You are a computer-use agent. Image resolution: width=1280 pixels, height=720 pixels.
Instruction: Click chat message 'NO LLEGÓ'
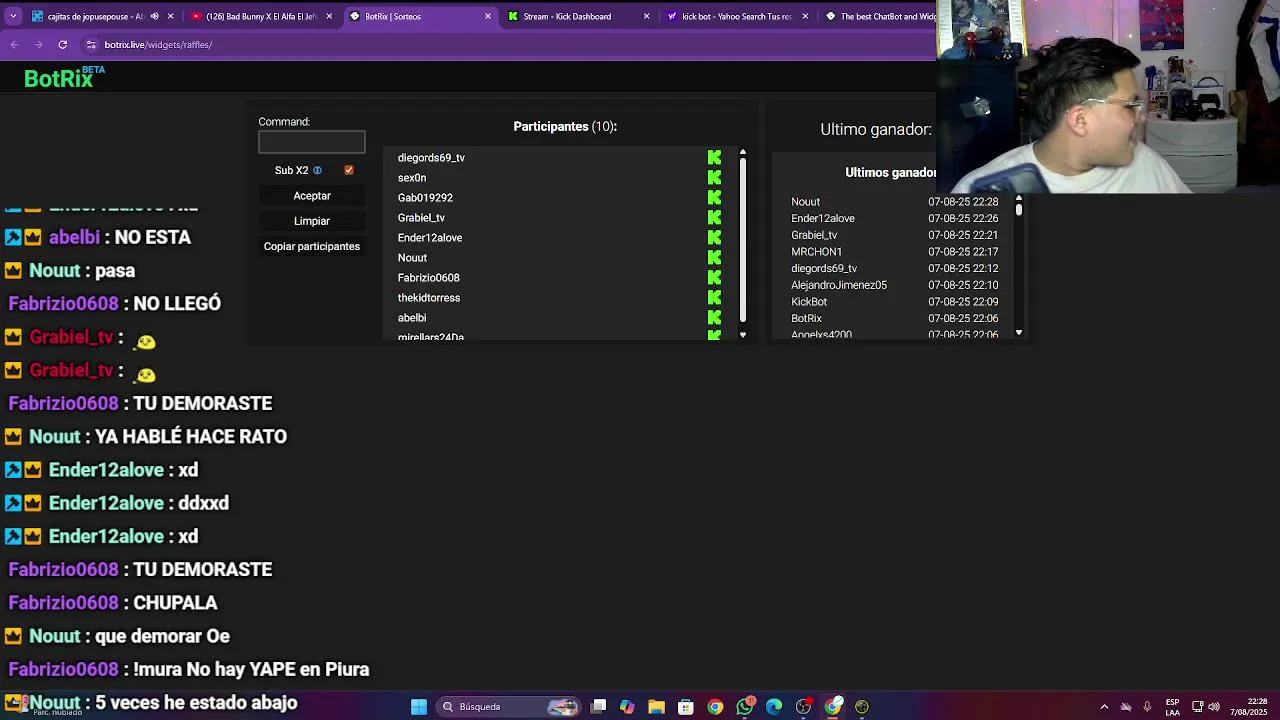click(x=177, y=304)
